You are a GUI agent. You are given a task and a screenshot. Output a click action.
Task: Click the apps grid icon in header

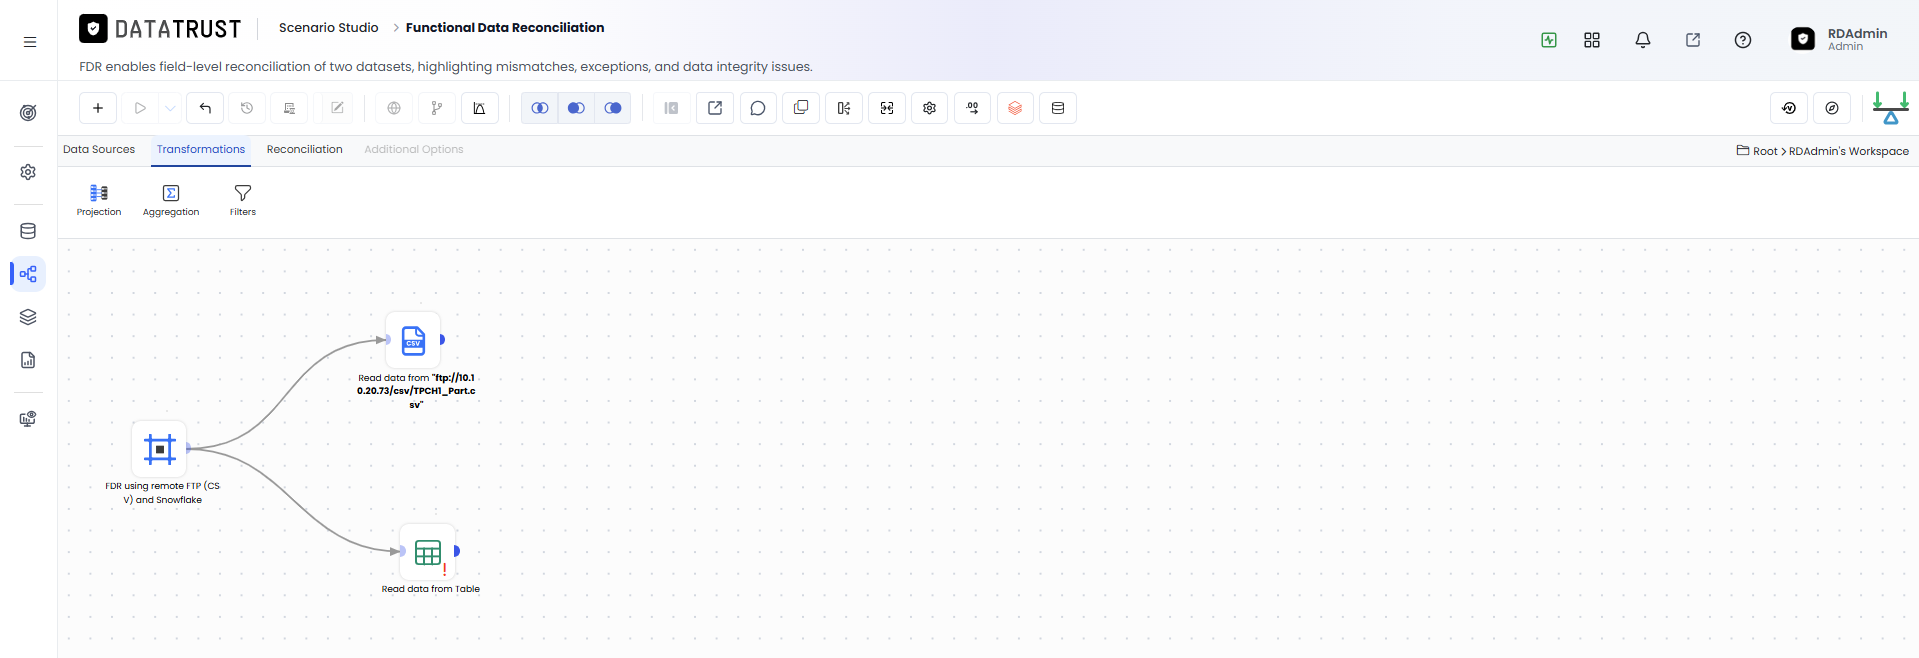click(1592, 40)
